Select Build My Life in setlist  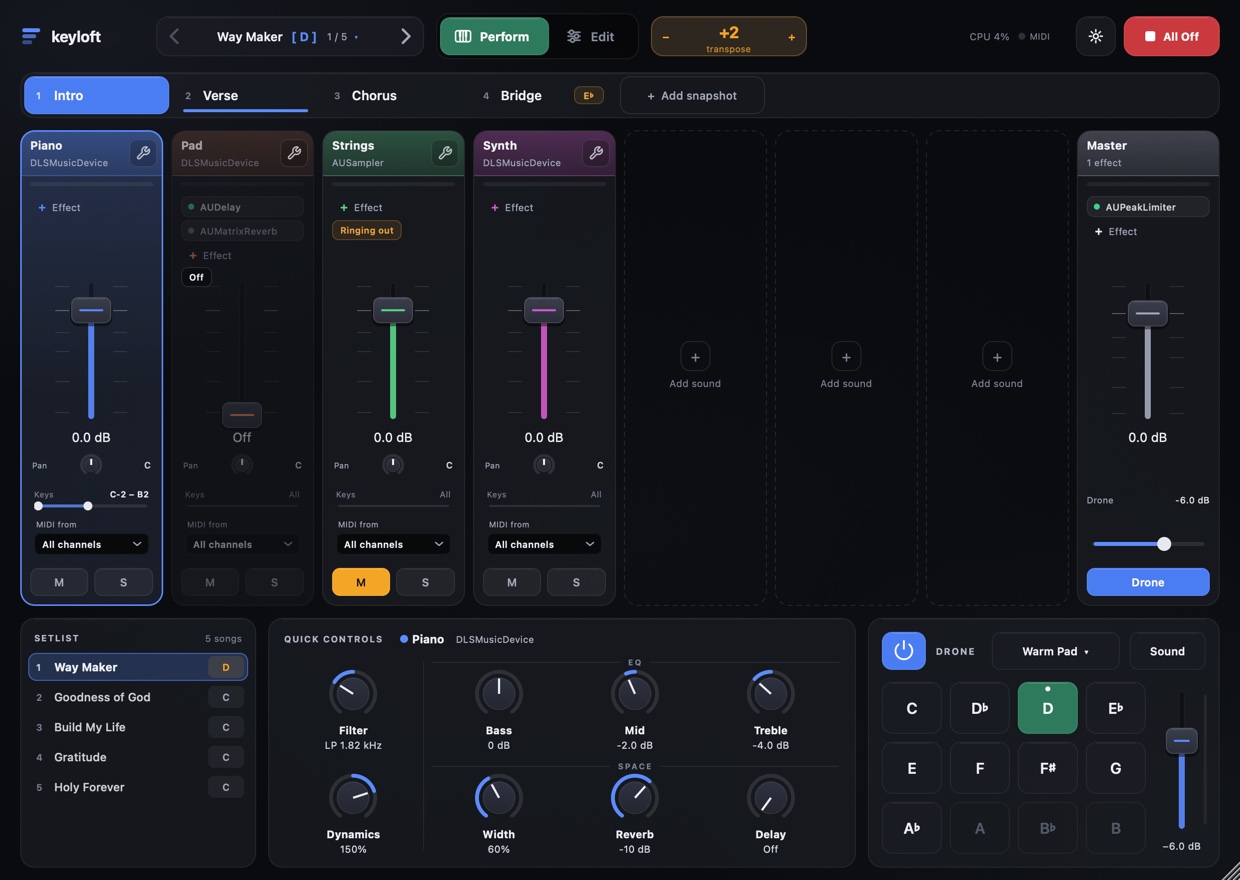(138, 727)
